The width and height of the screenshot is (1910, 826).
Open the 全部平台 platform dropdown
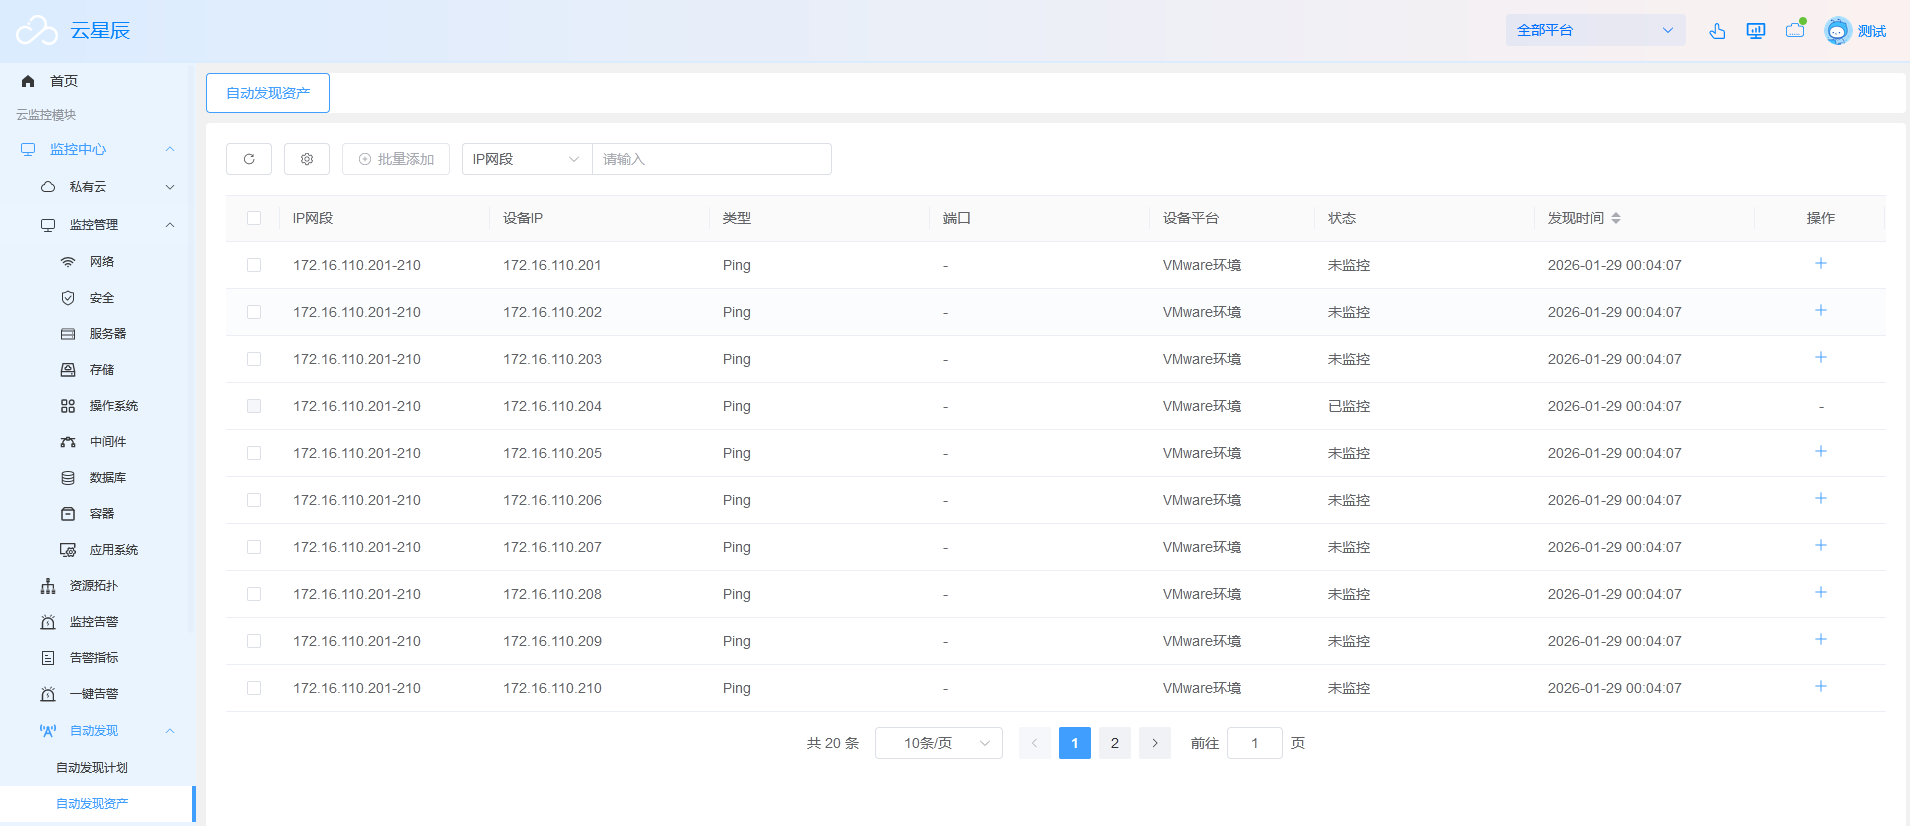pyautogui.click(x=1595, y=30)
